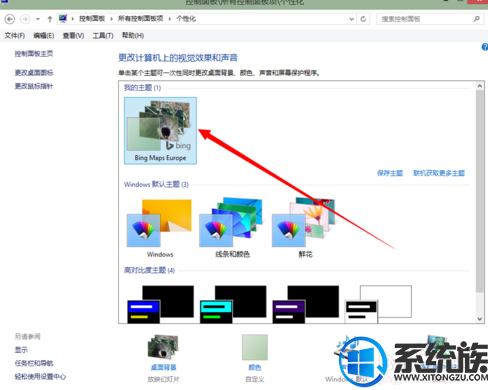Open change desktop icons link
The height and width of the screenshot is (390, 488).
[34, 72]
